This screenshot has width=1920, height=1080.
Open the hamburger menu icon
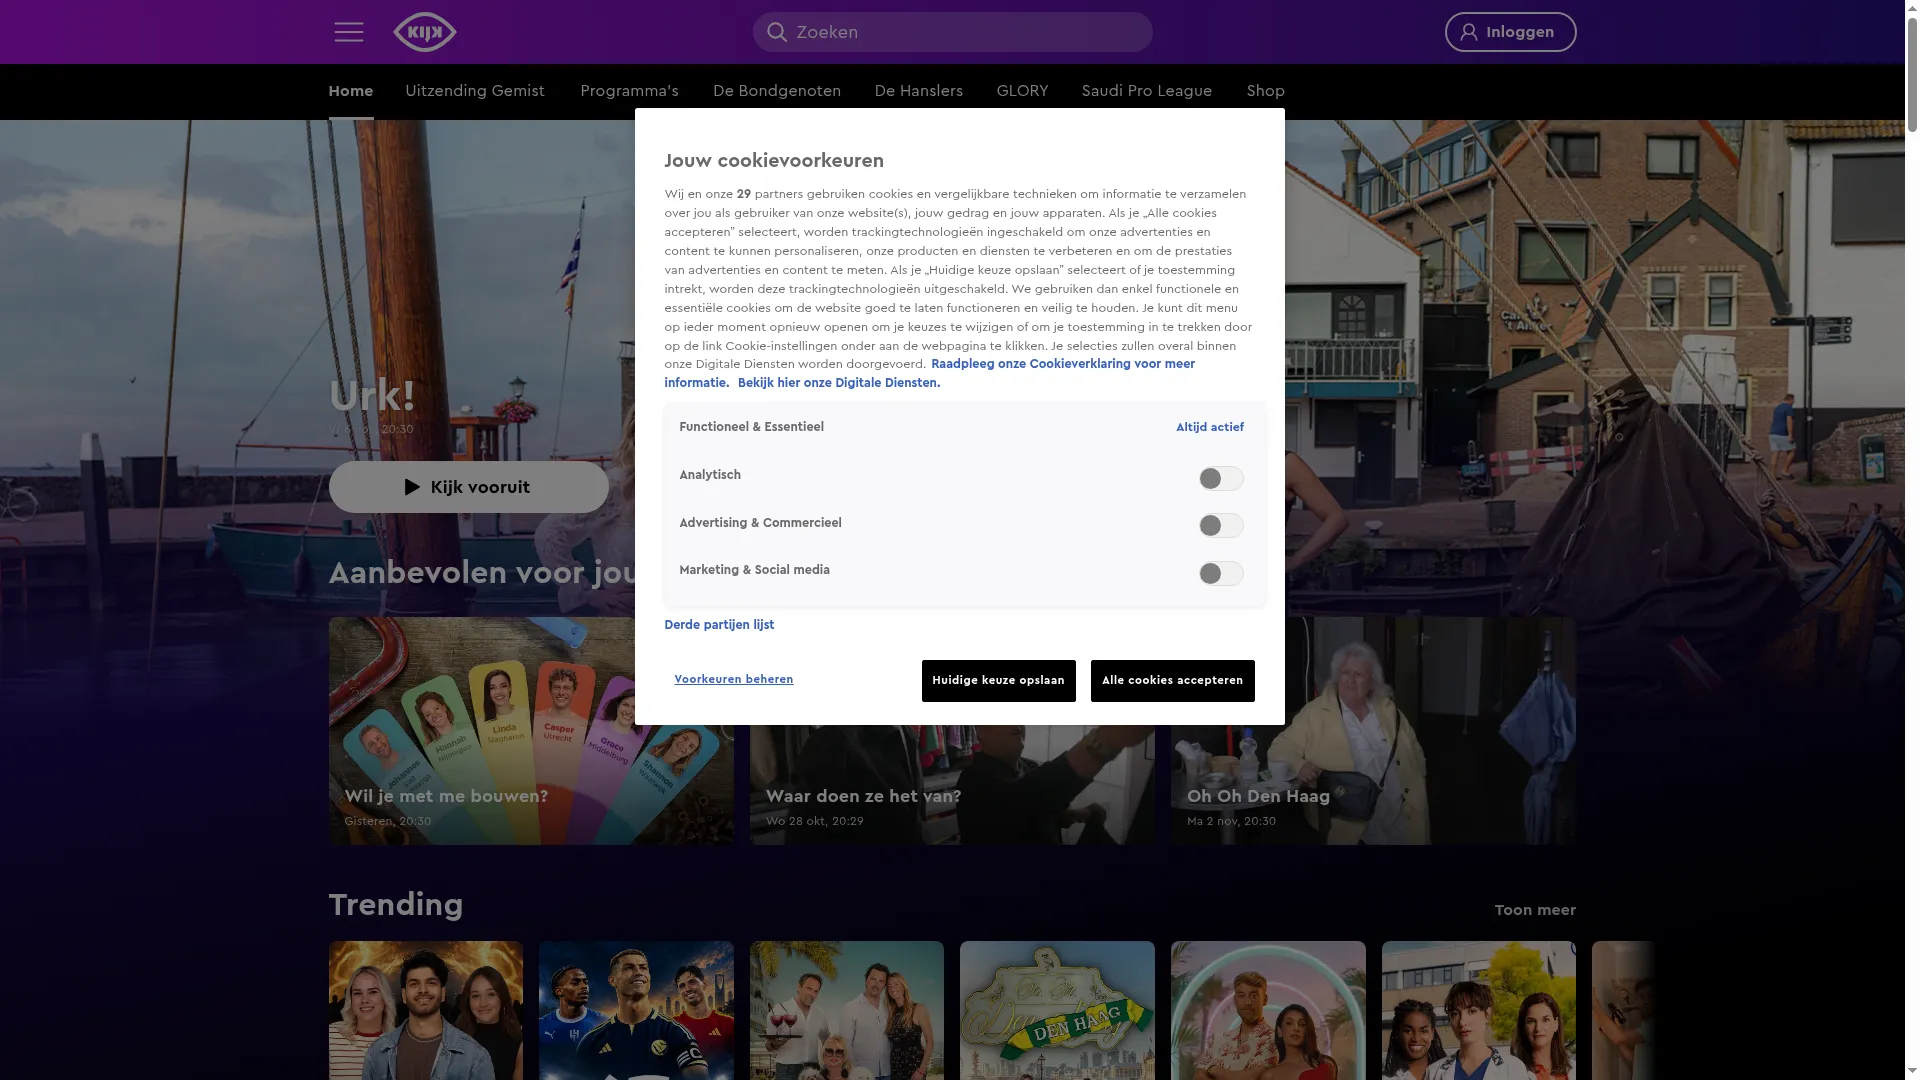click(x=348, y=32)
